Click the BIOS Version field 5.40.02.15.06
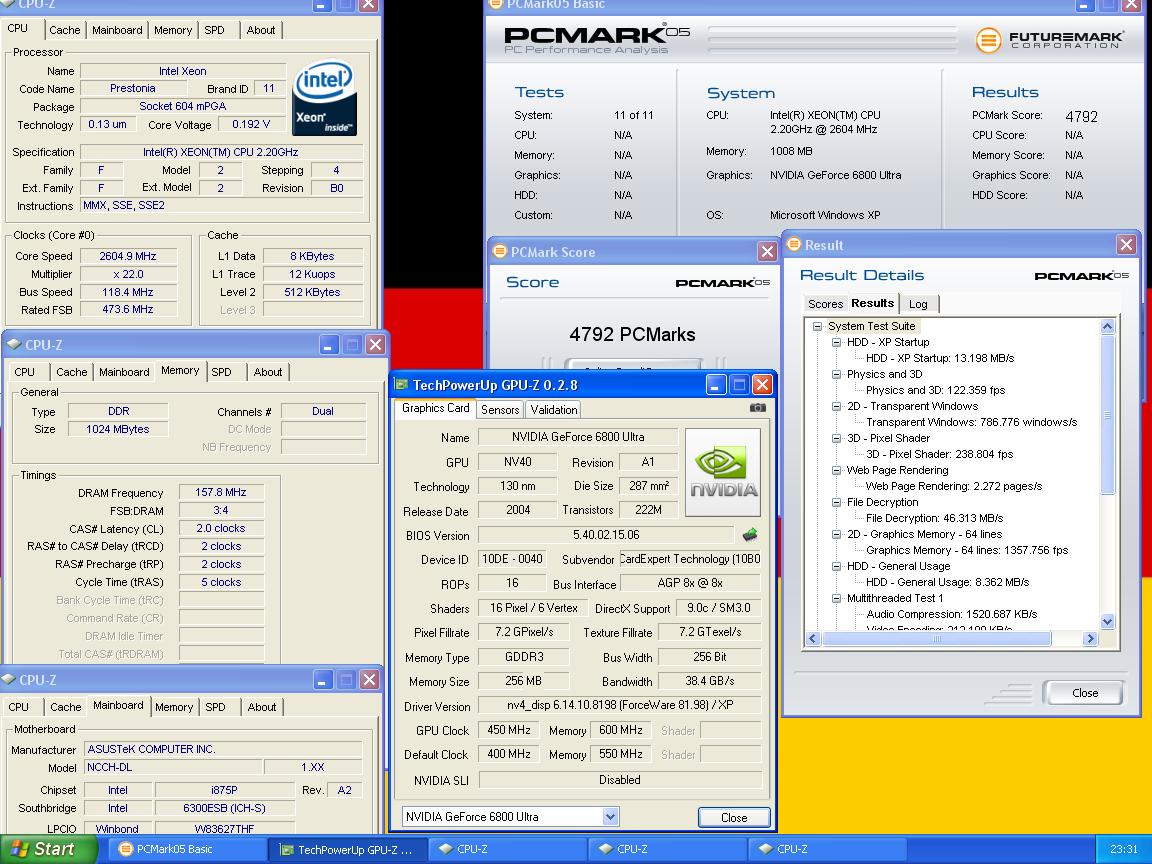This screenshot has width=1152, height=864. (x=606, y=535)
